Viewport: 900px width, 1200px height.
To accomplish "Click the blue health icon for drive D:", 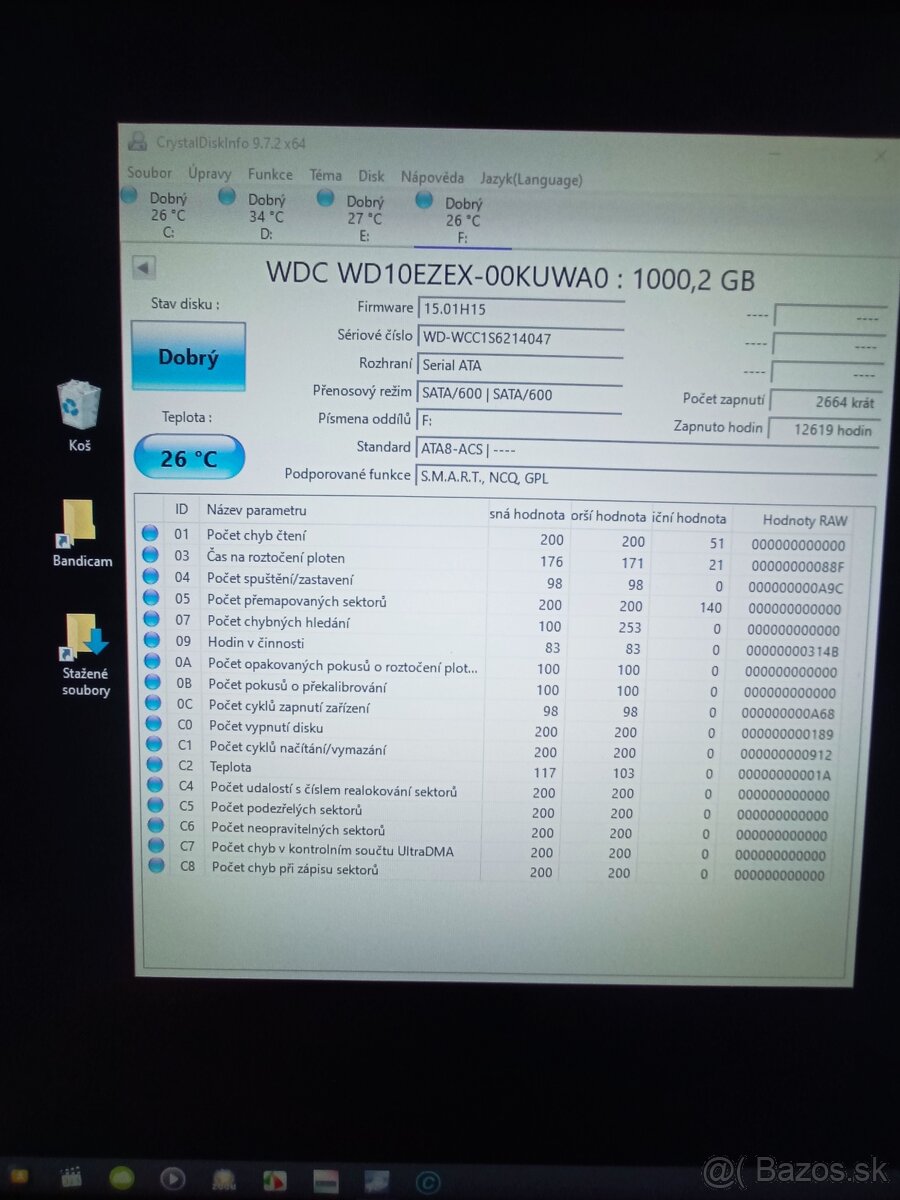I will point(228,197).
